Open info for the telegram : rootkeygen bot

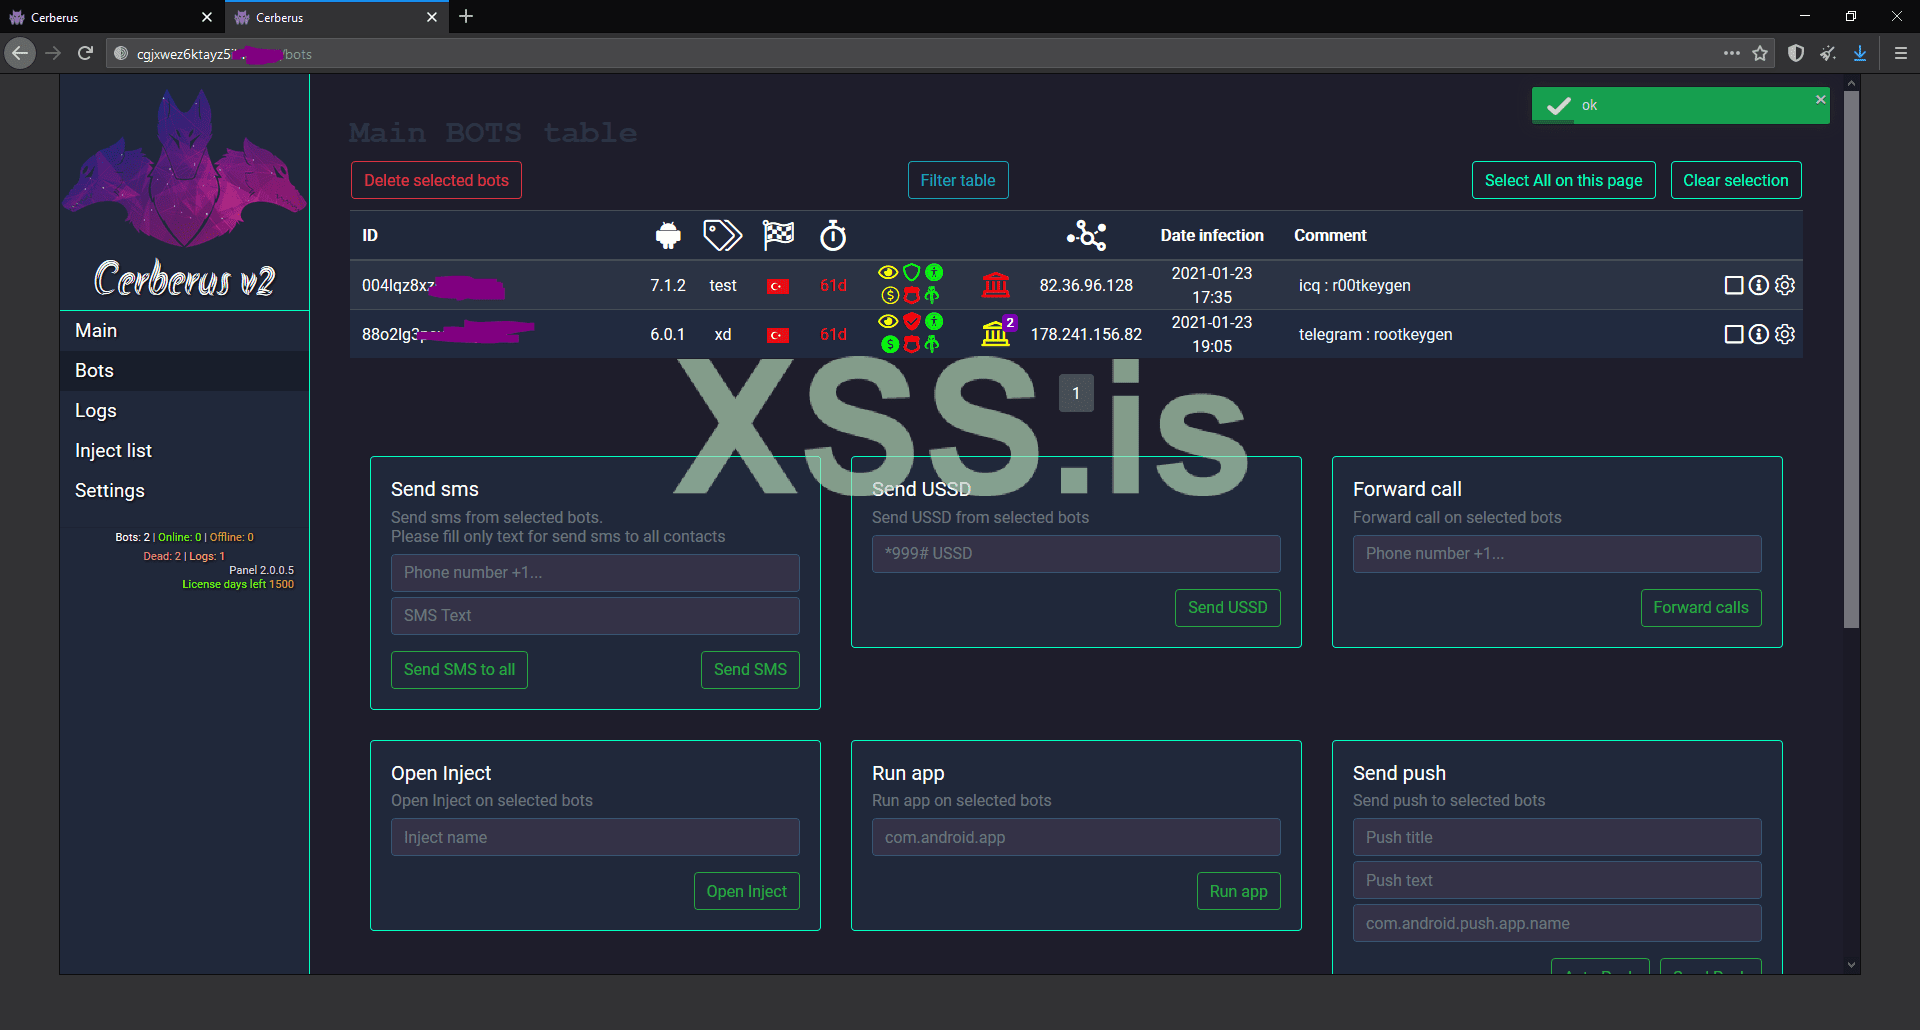point(1759,335)
